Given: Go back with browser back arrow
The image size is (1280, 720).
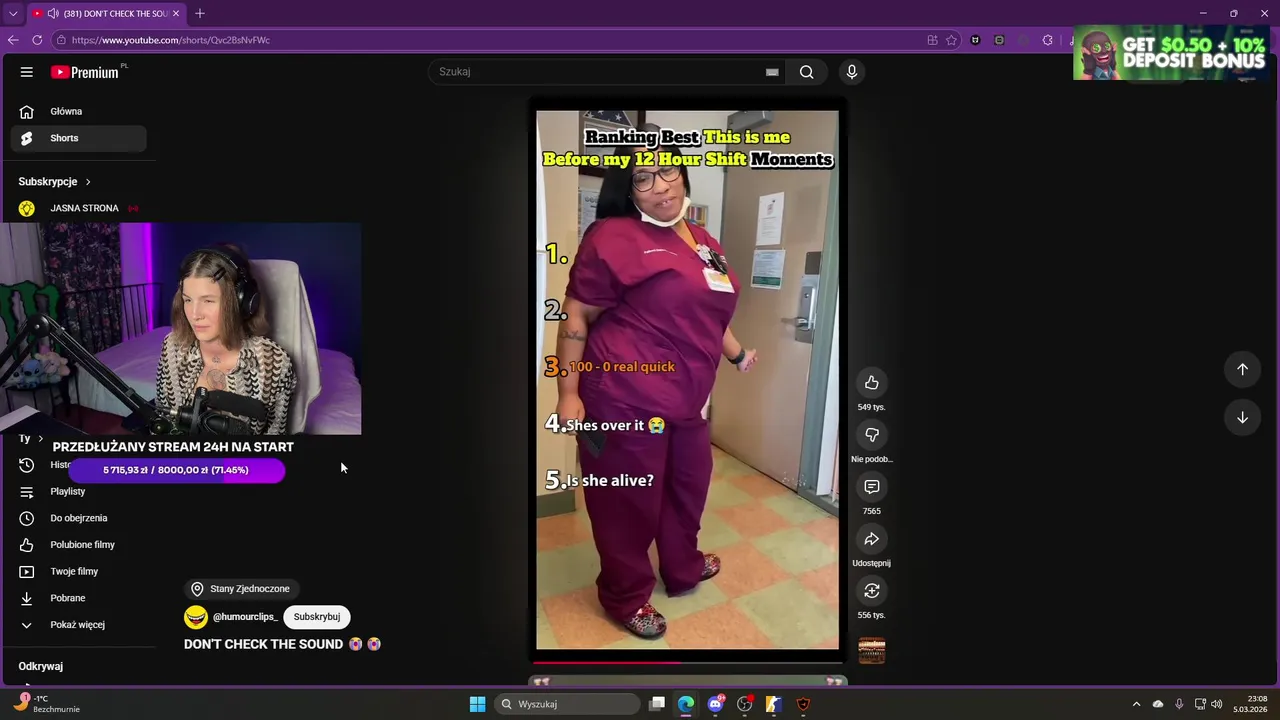Looking at the screenshot, I should tap(13, 40).
